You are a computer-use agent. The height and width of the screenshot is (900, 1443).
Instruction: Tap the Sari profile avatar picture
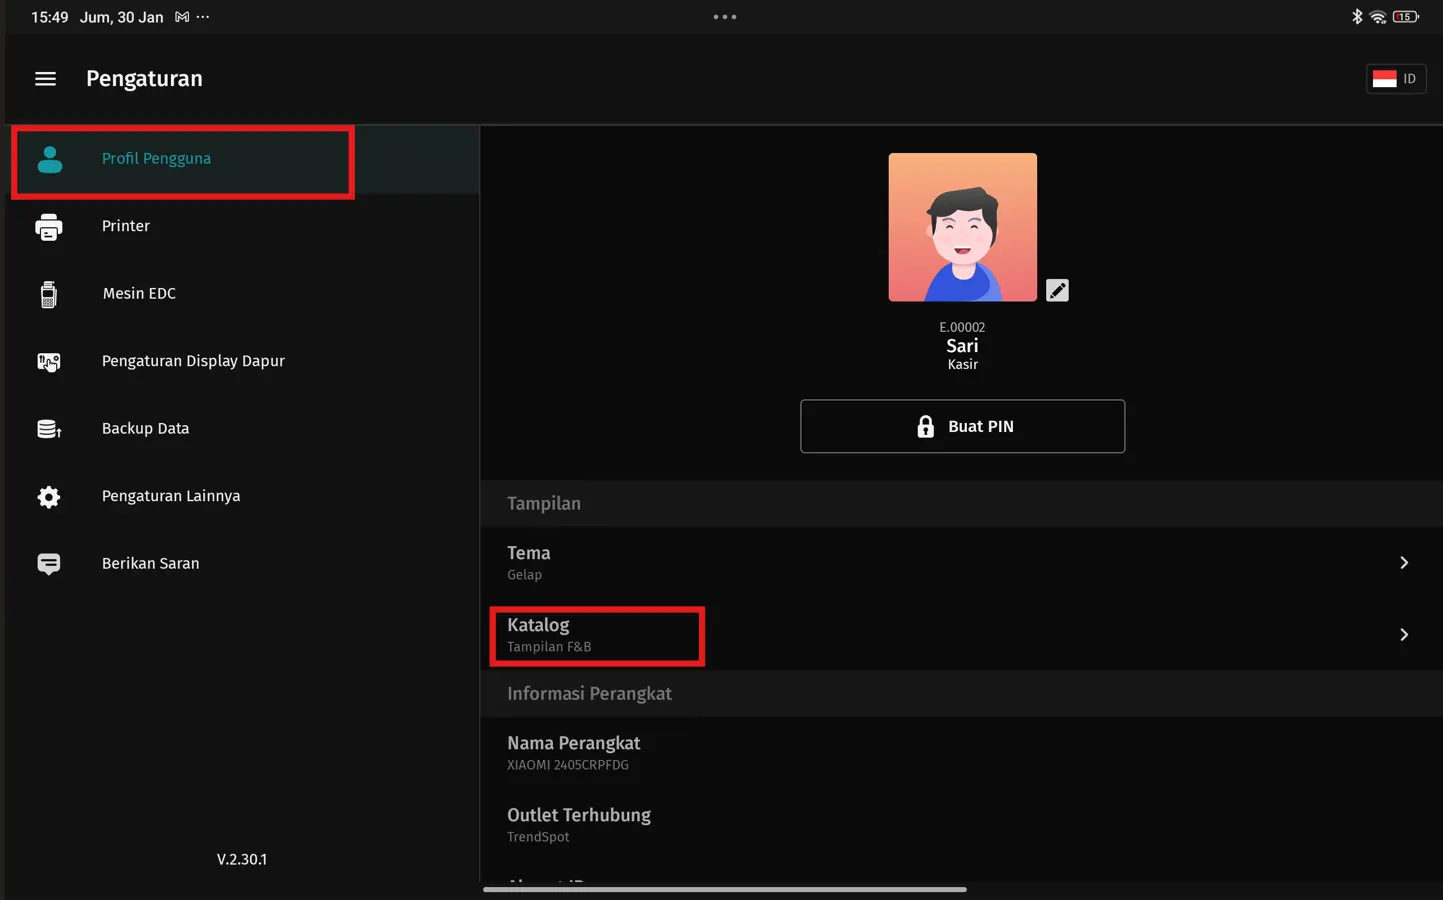pyautogui.click(x=962, y=227)
